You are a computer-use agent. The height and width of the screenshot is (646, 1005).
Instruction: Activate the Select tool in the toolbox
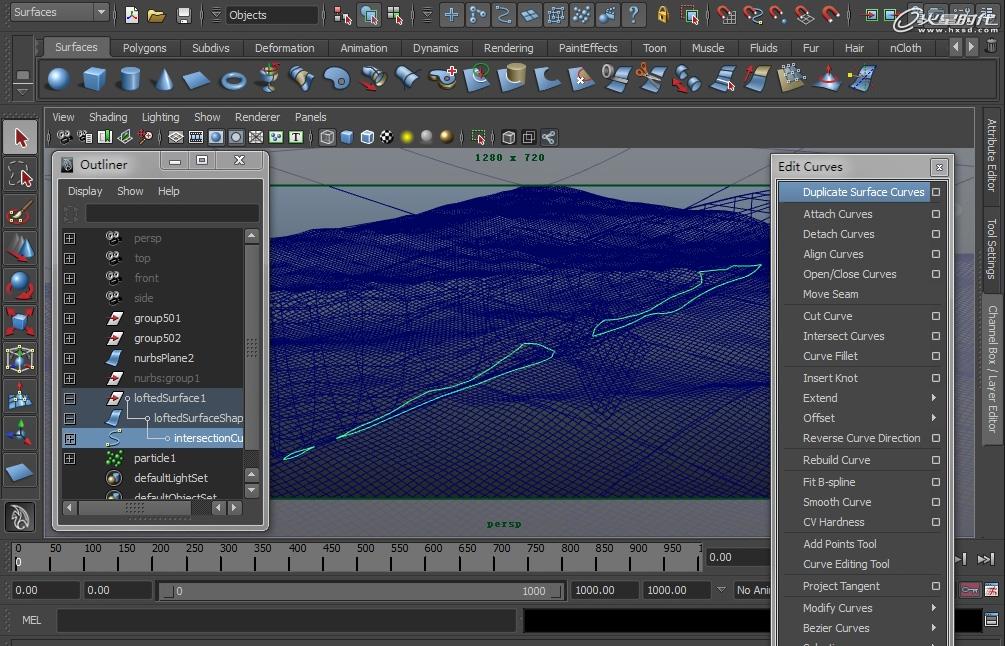(20, 138)
